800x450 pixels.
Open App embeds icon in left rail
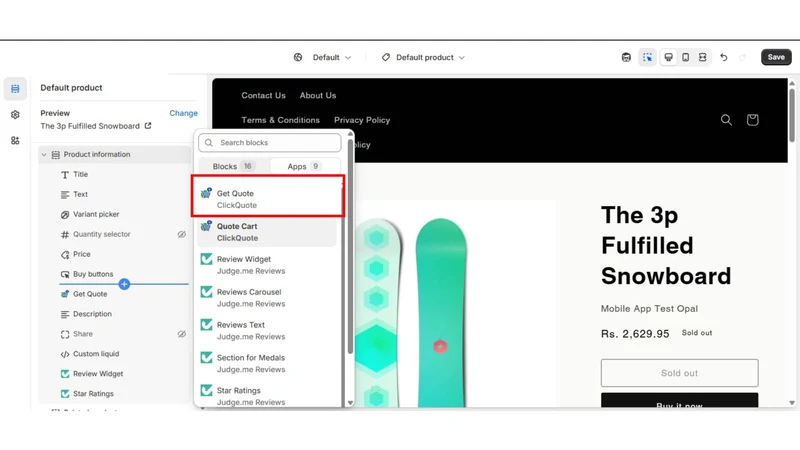click(15, 140)
